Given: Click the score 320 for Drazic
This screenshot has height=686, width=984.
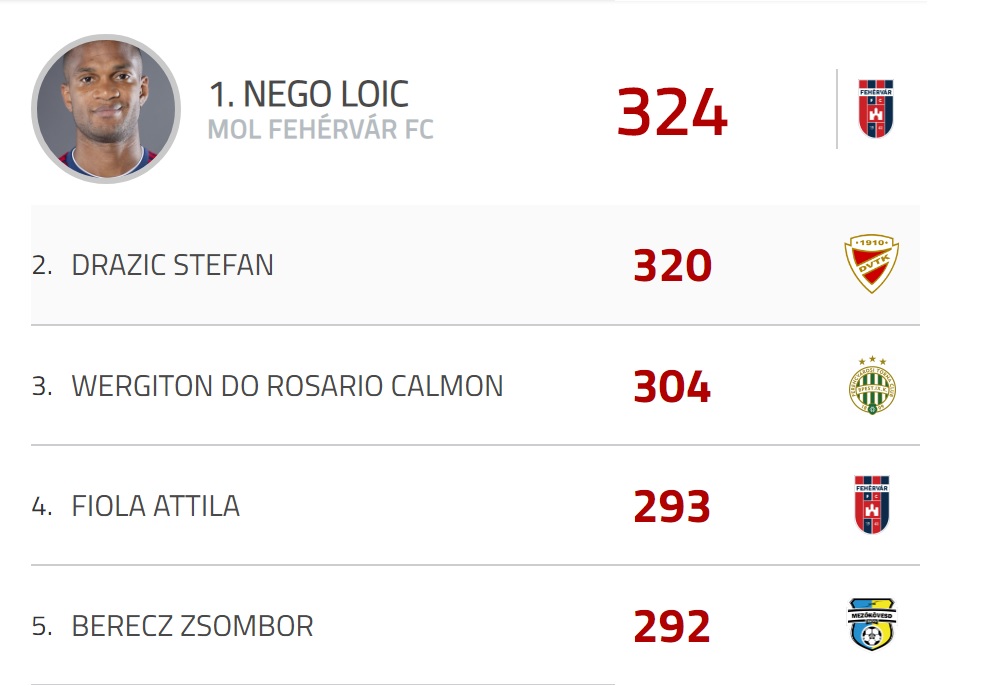Looking at the screenshot, I should coord(672,265).
